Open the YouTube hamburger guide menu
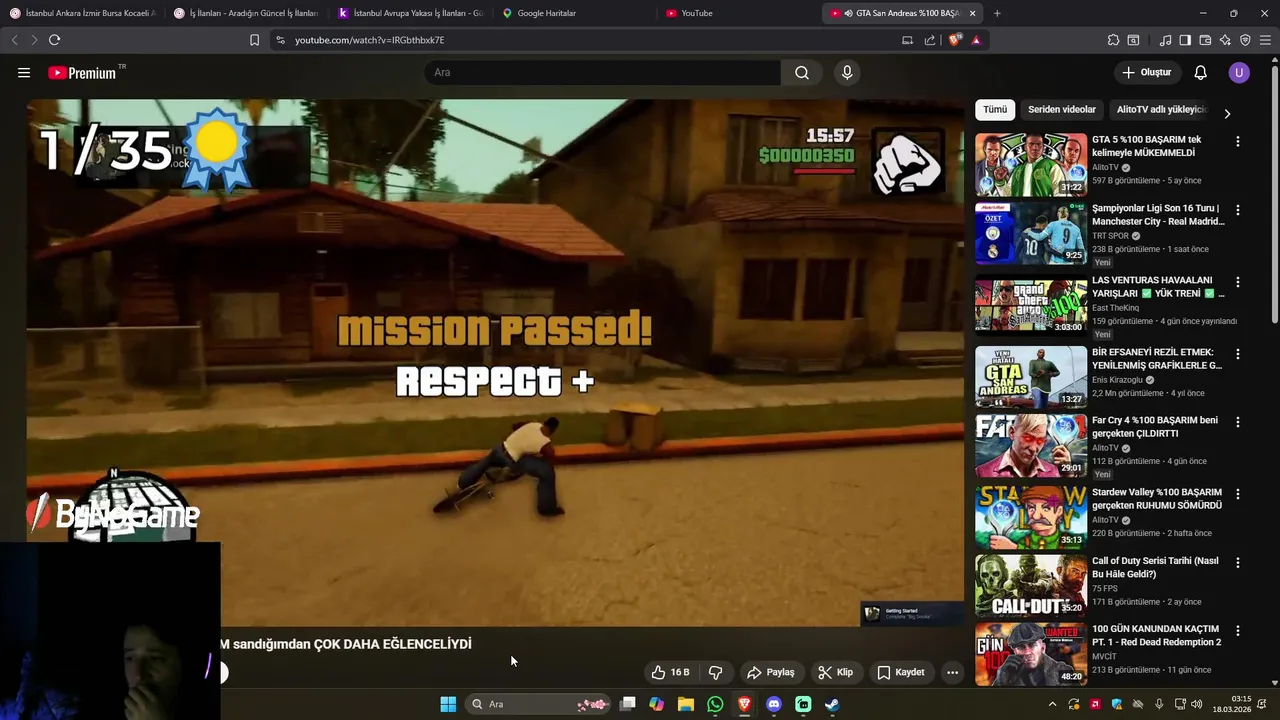The width and height of the screenshot is (1280, 720). point(24,73)
